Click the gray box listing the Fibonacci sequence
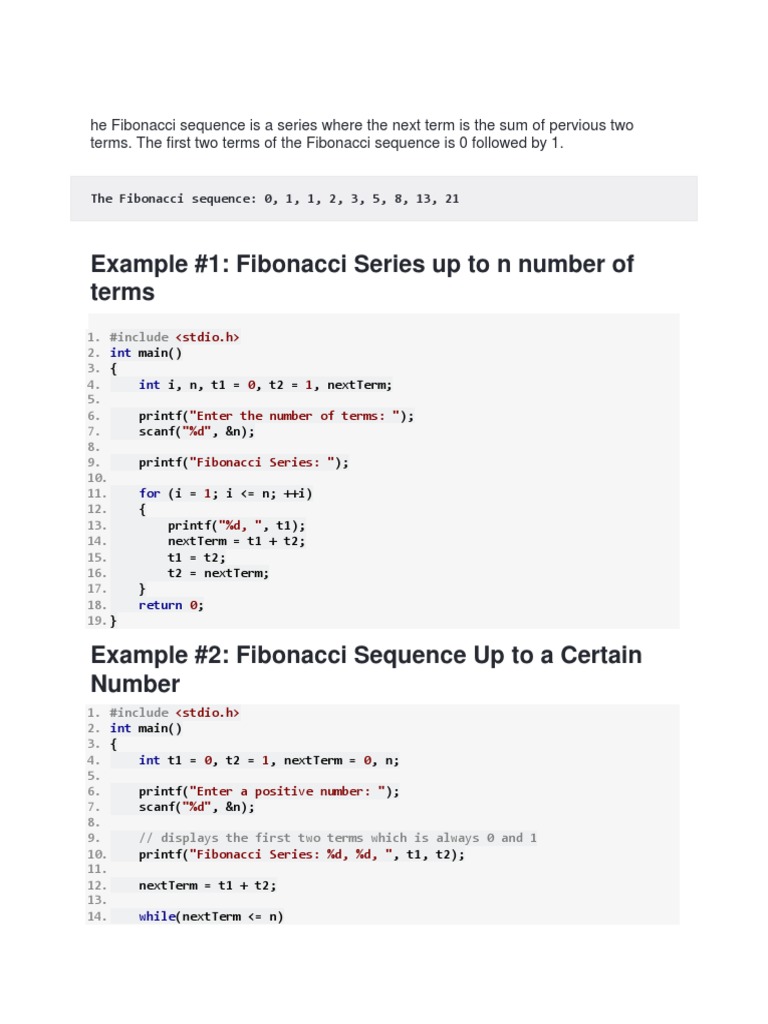The width and height of the screenshot is (768, 1024). tap(384, 199)
